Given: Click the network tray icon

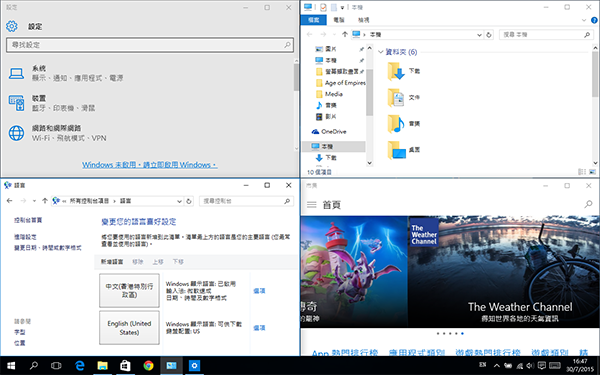Looking at the screenshot, I should [519, 365].
